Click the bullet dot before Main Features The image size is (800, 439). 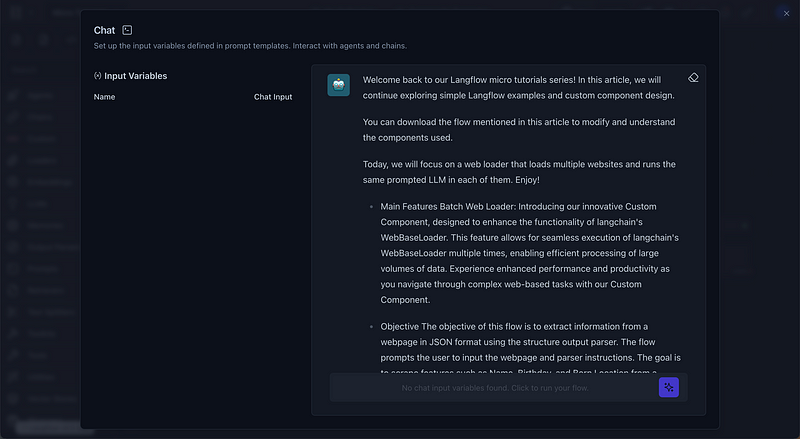[x=371, y=206]
